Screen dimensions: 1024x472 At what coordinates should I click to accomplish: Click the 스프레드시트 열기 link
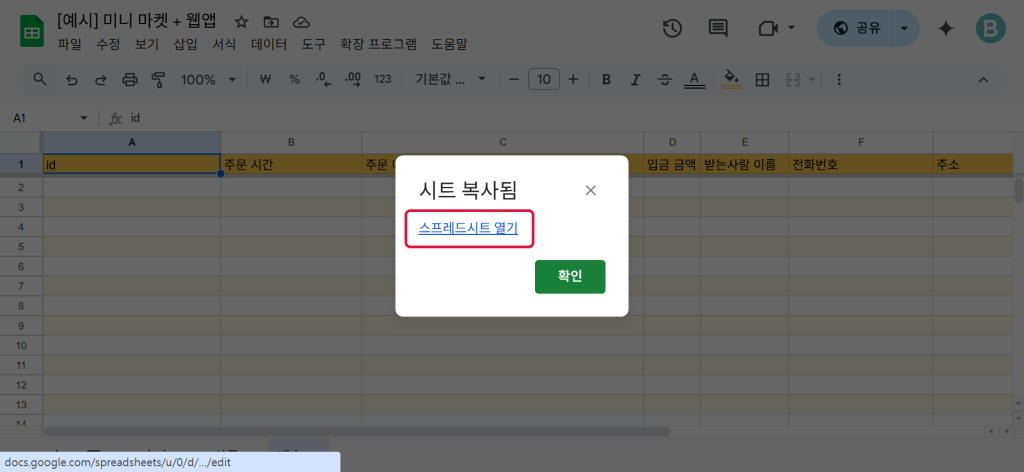pos(469,228)
